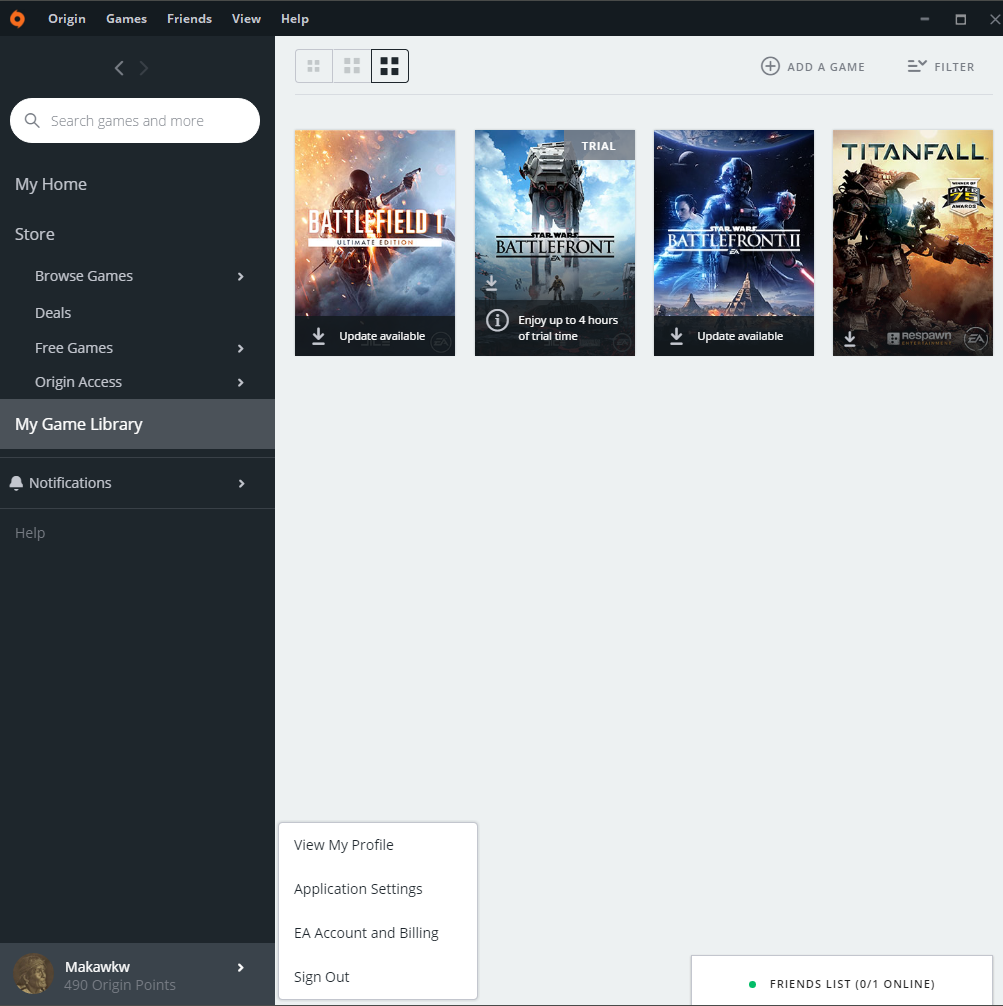Open the Store section
Viewport: 1003px width, 1006px height.
click(x=35, y=234)
